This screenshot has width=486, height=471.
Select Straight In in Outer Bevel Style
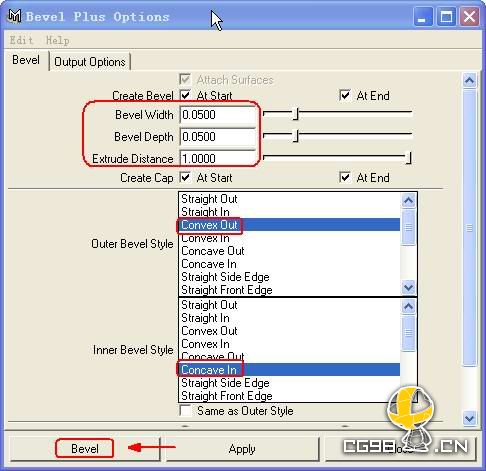pos(289,212)
